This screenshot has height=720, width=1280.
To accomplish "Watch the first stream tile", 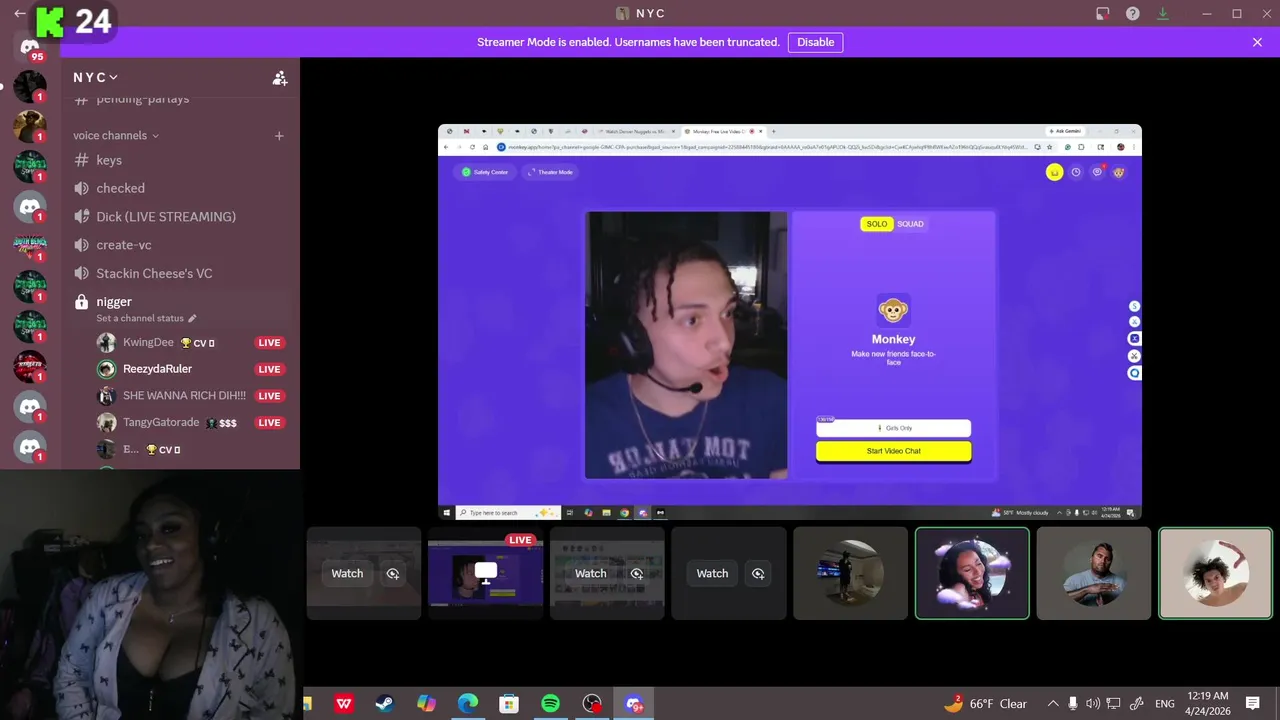I will click(347, 574).
